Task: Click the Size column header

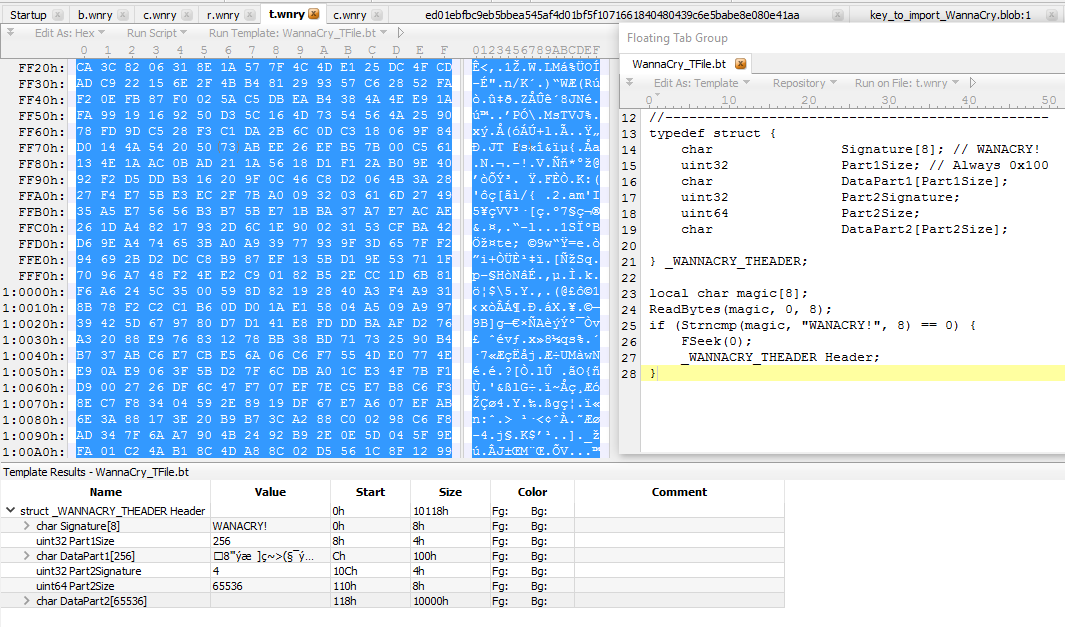Action: (x=450, y=492)
